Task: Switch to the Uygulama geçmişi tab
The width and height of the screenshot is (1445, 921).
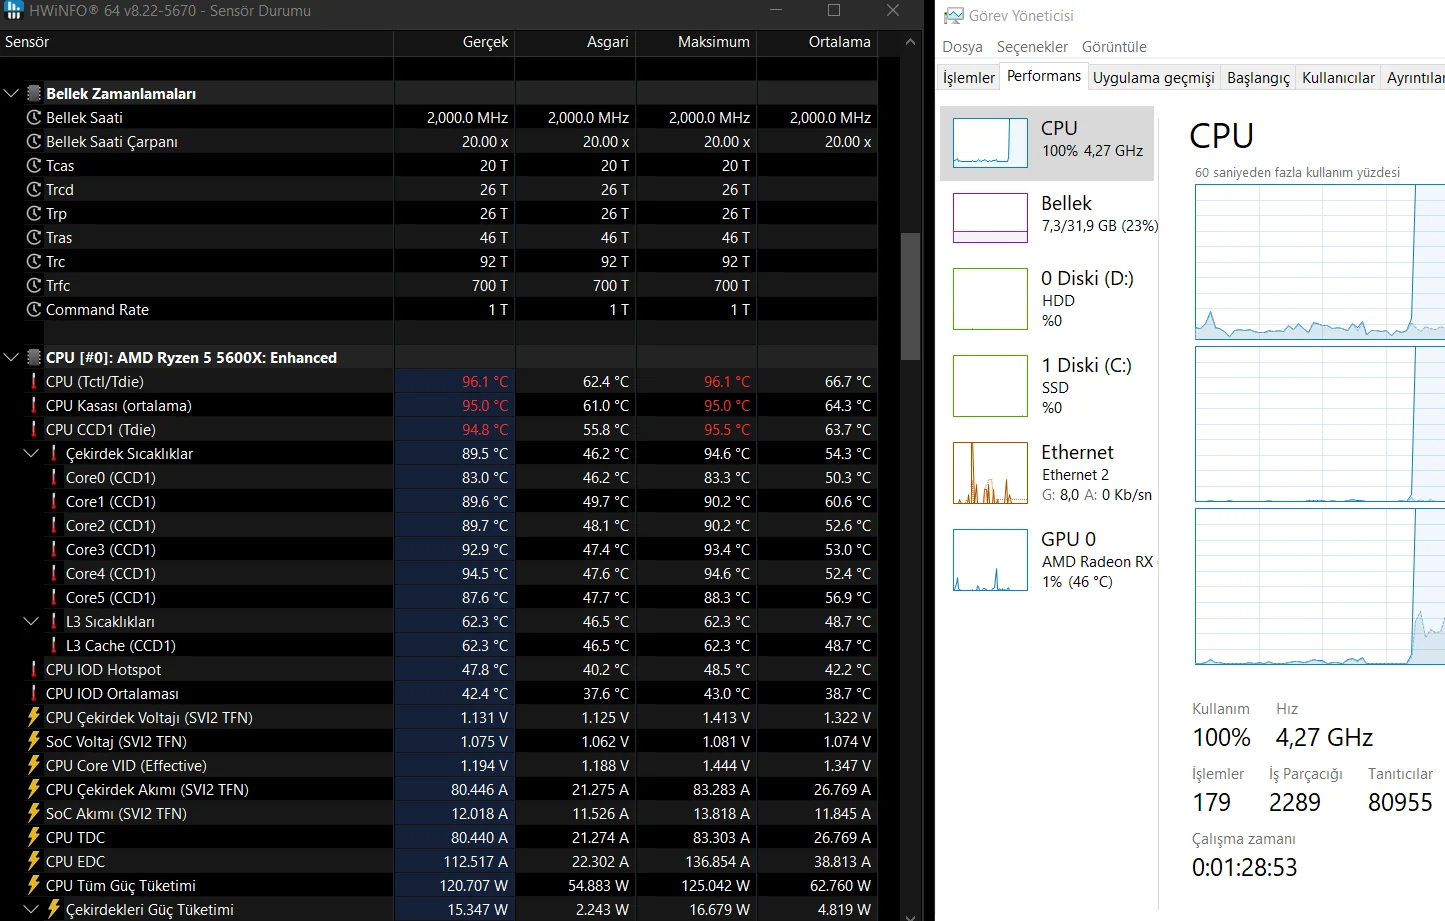Action: pos(1153,78)
